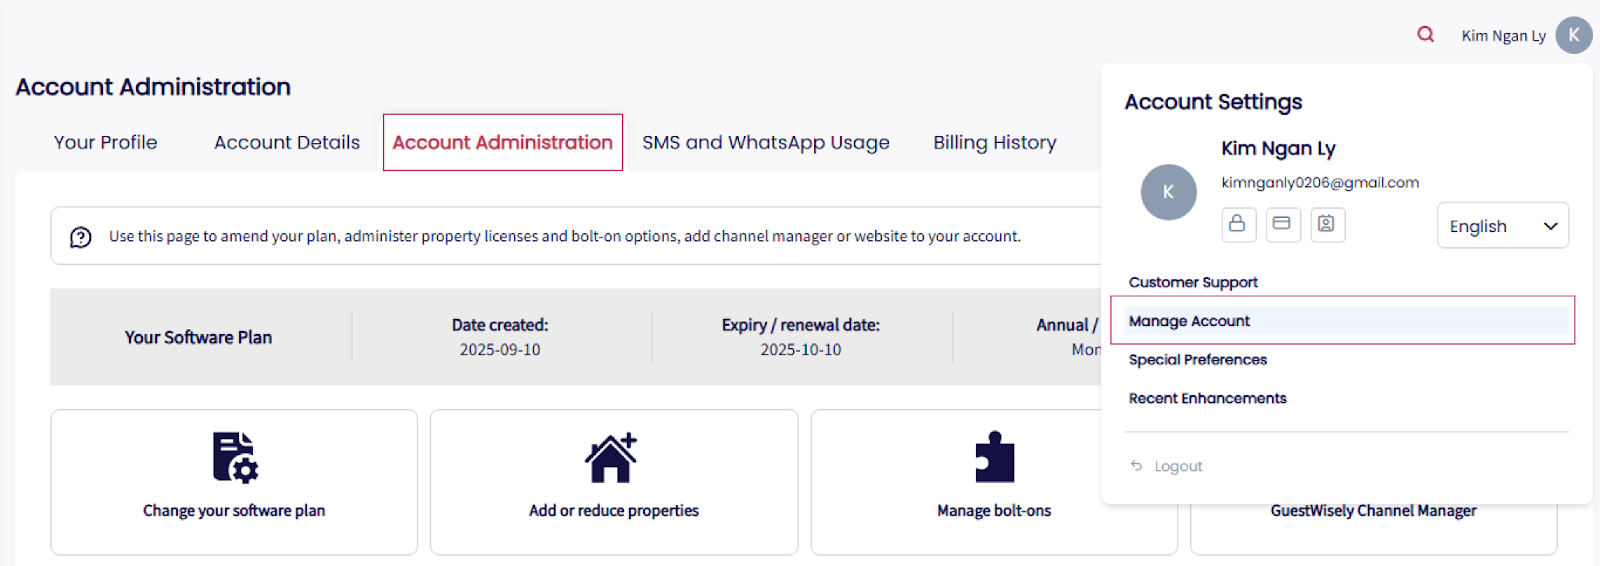Open the English language dropdown
This screenshot has width=1600, height=566.
point(1502,226)
